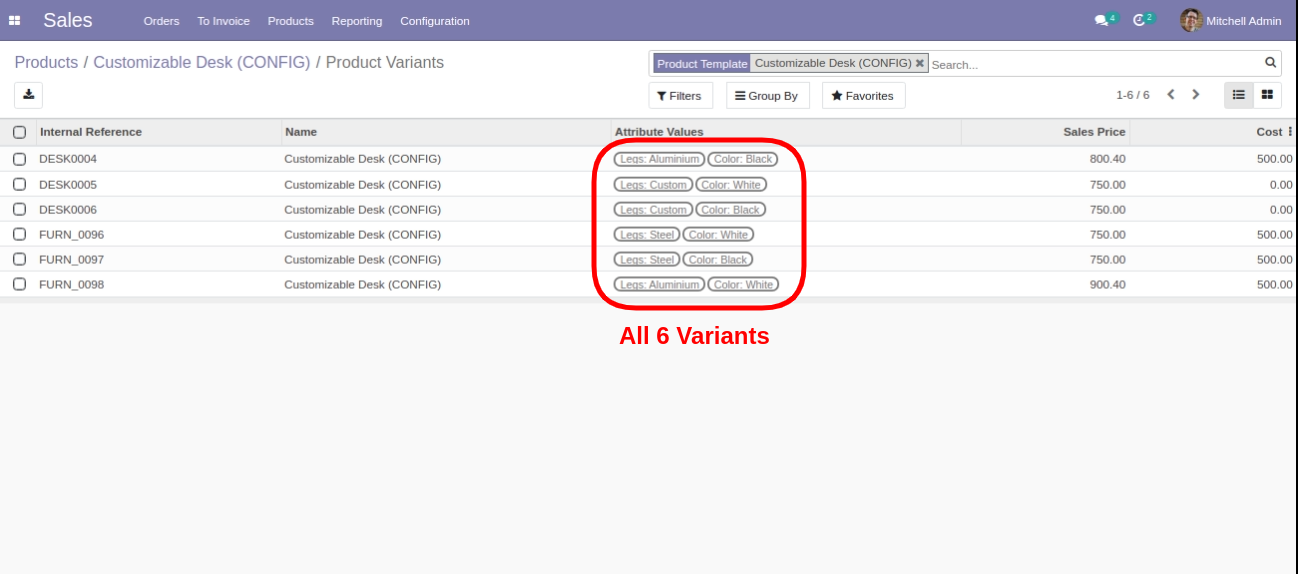Select the DESK0004 row checkbox
1298x574 pixels.
tap(19, 159)
